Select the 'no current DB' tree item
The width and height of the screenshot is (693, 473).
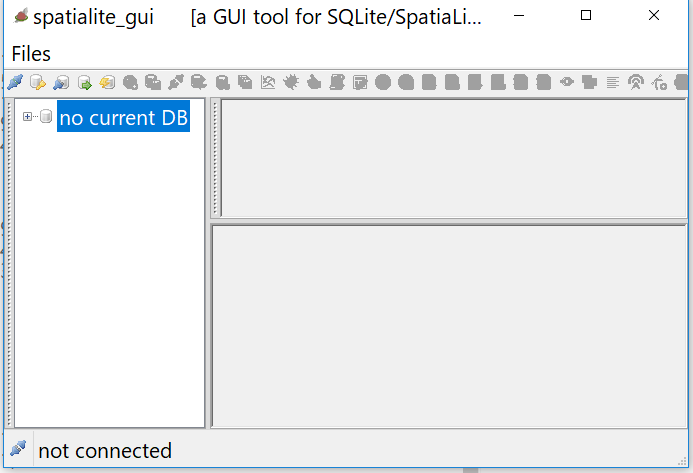123,117
